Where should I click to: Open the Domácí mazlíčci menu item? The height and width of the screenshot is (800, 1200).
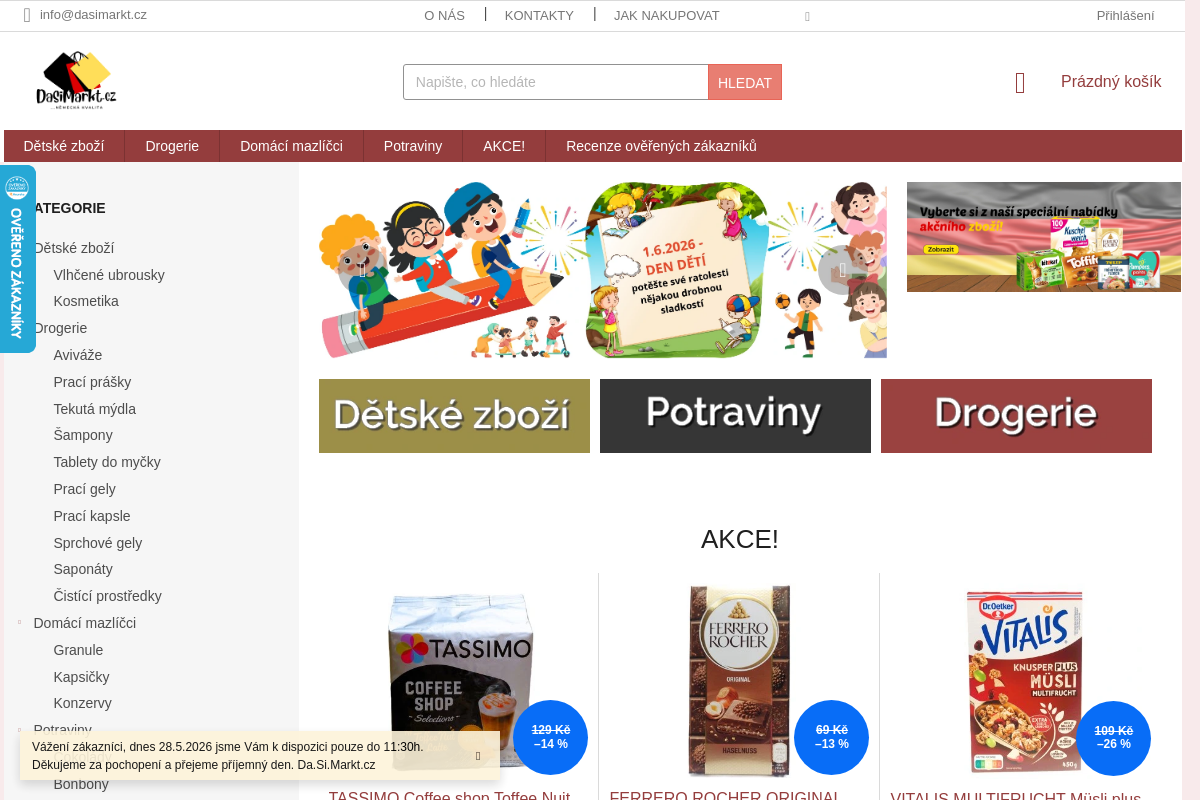click(x=291, y=146)
